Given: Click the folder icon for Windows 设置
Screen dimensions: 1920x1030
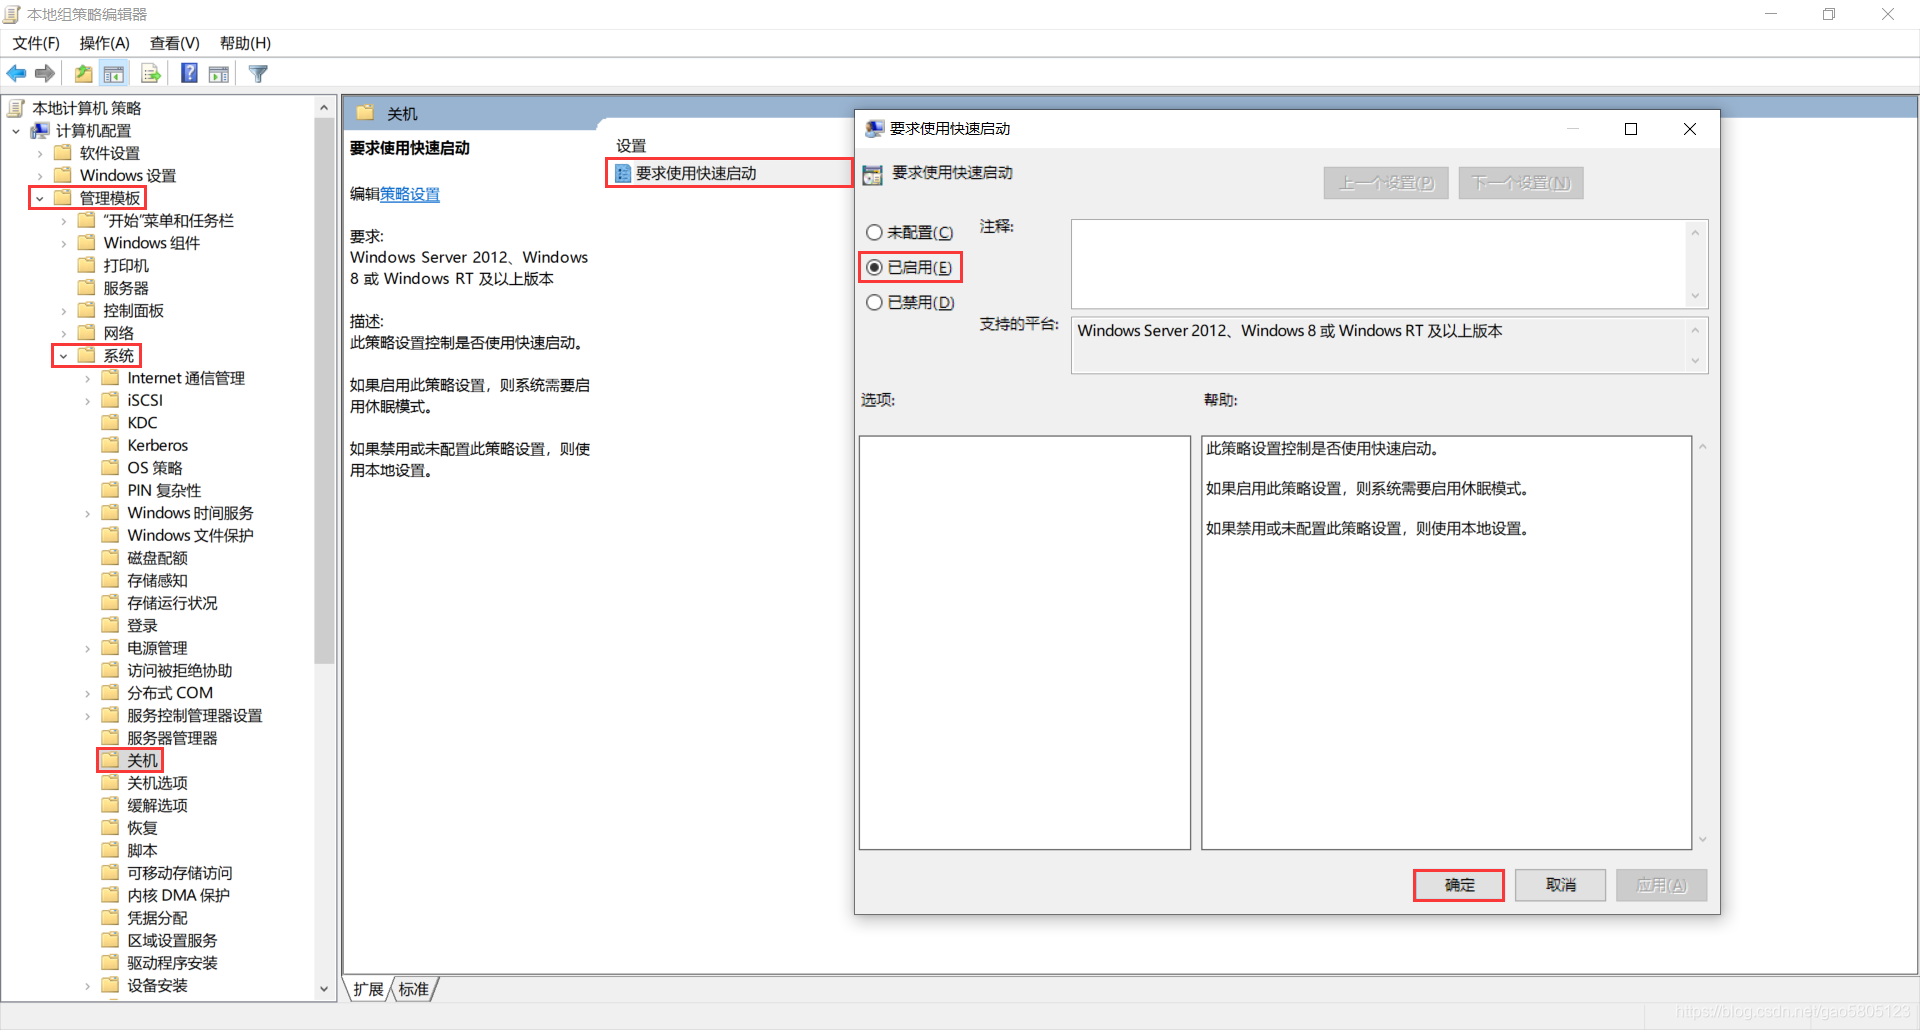Looking at the screenshot, I should coord(63,175).
